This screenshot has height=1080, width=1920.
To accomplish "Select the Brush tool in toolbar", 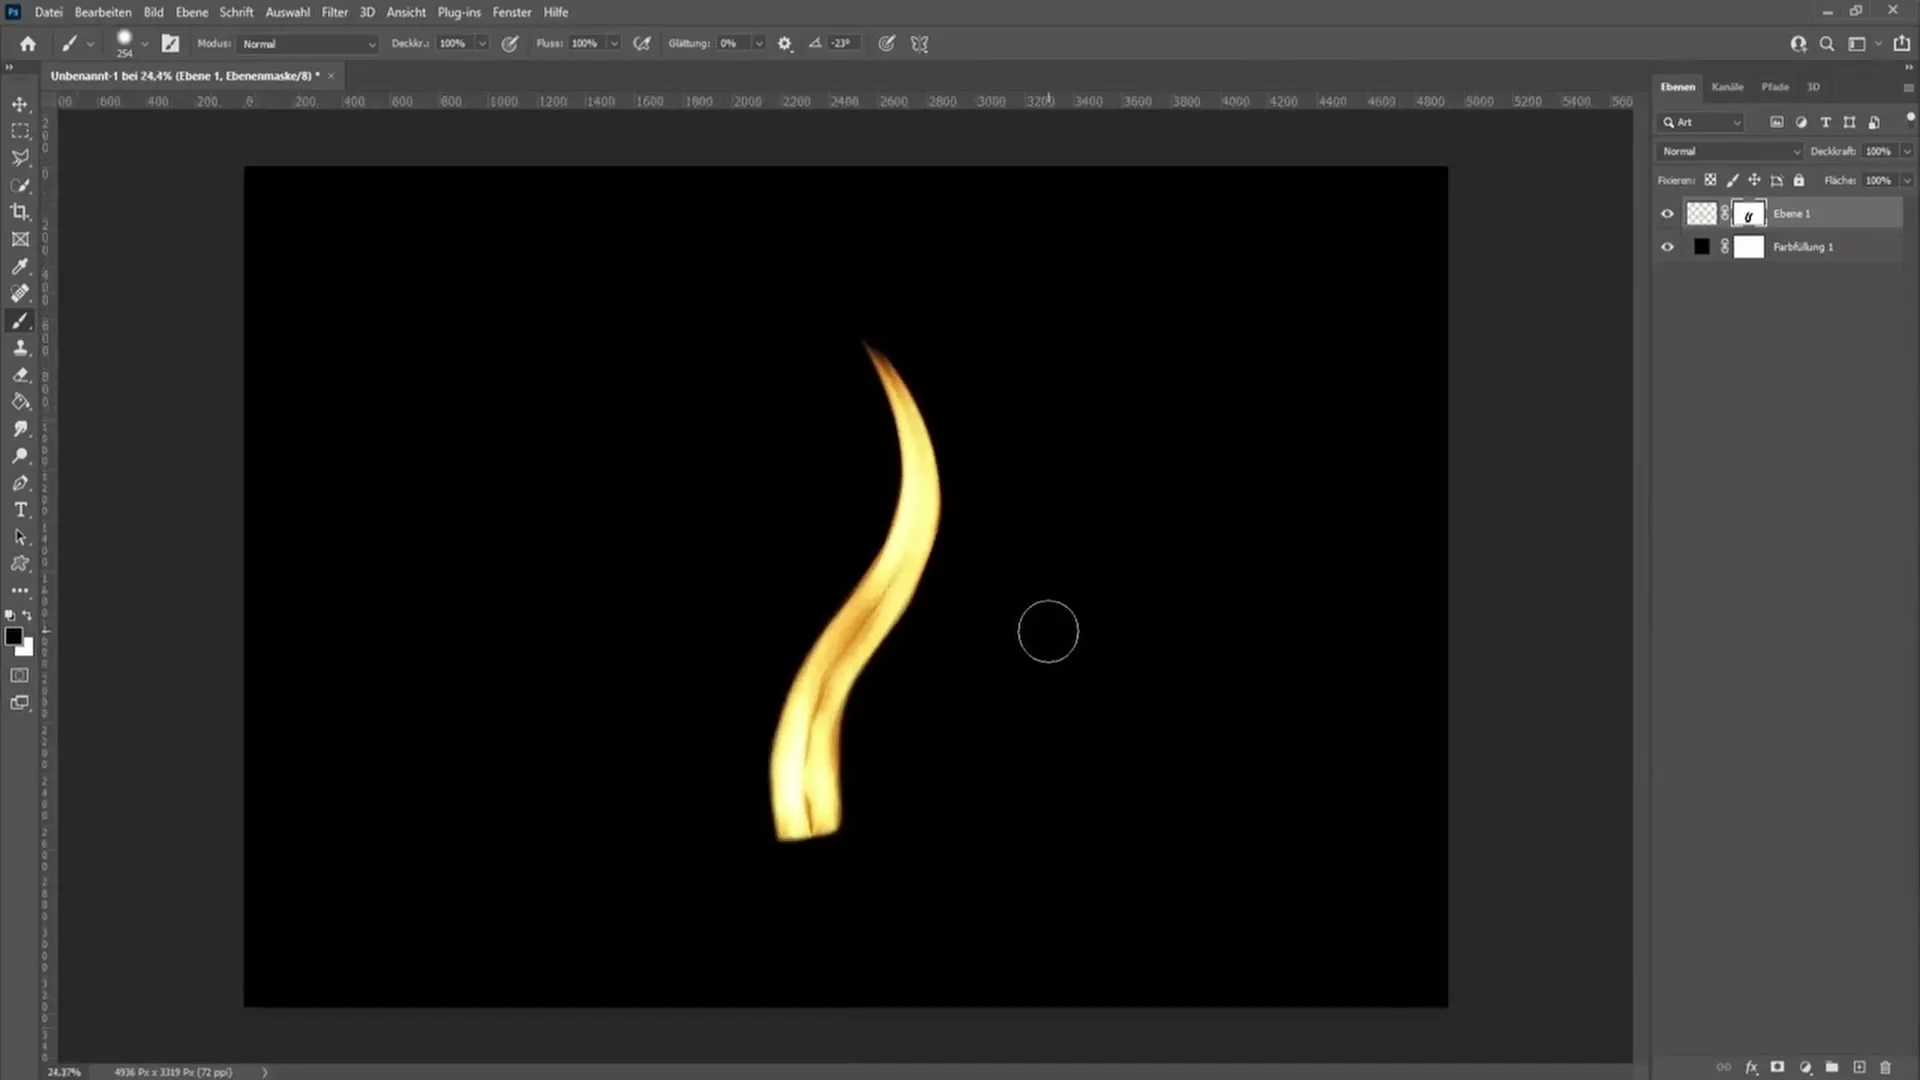I will point(20,319).
